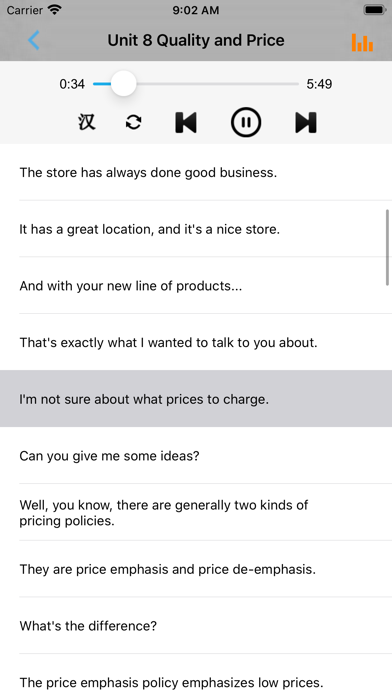Click the slider track near 5:49 end
Screen dimensions: 392x696
tap(291, 83)
